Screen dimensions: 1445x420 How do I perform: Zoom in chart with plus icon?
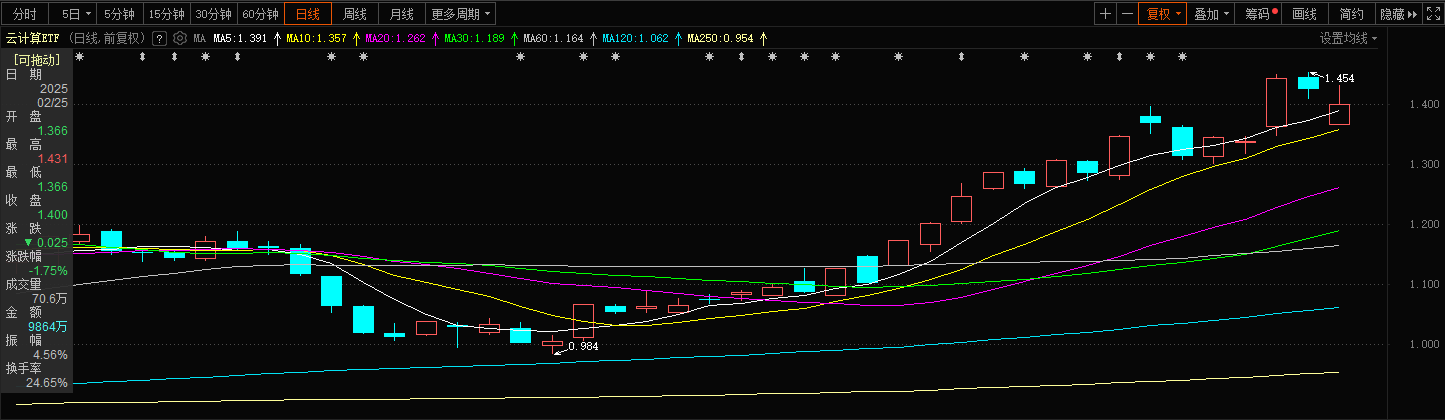[1105, 14]
